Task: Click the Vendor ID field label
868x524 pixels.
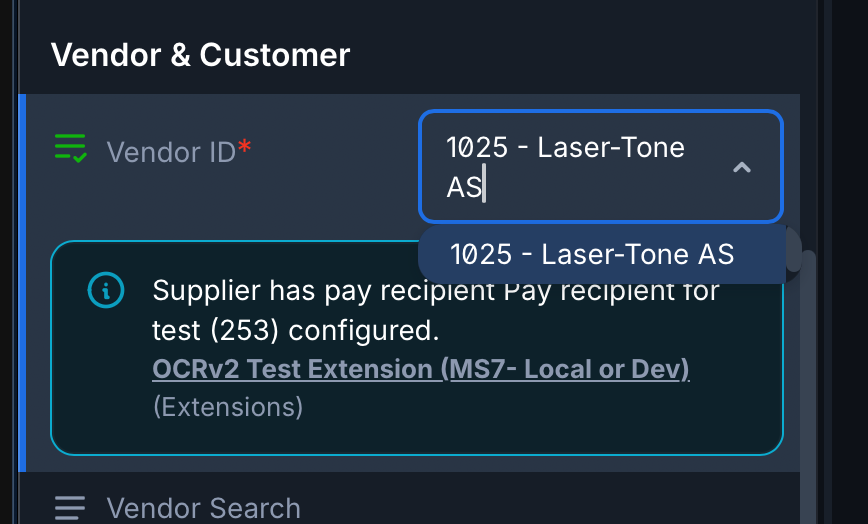Action: 171,152
